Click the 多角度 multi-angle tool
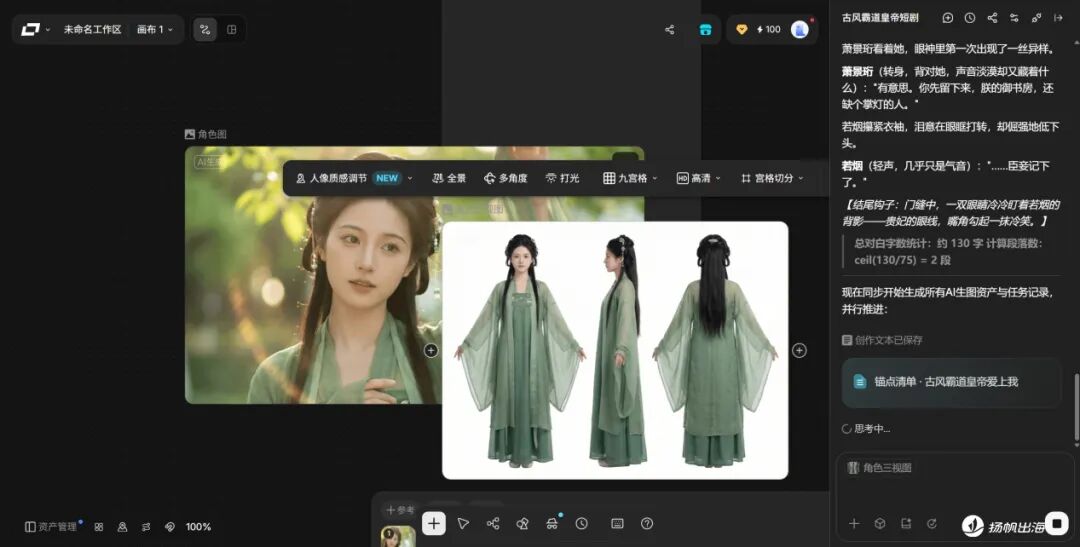Screen dimensions: 1080x547 coord(506,178)
